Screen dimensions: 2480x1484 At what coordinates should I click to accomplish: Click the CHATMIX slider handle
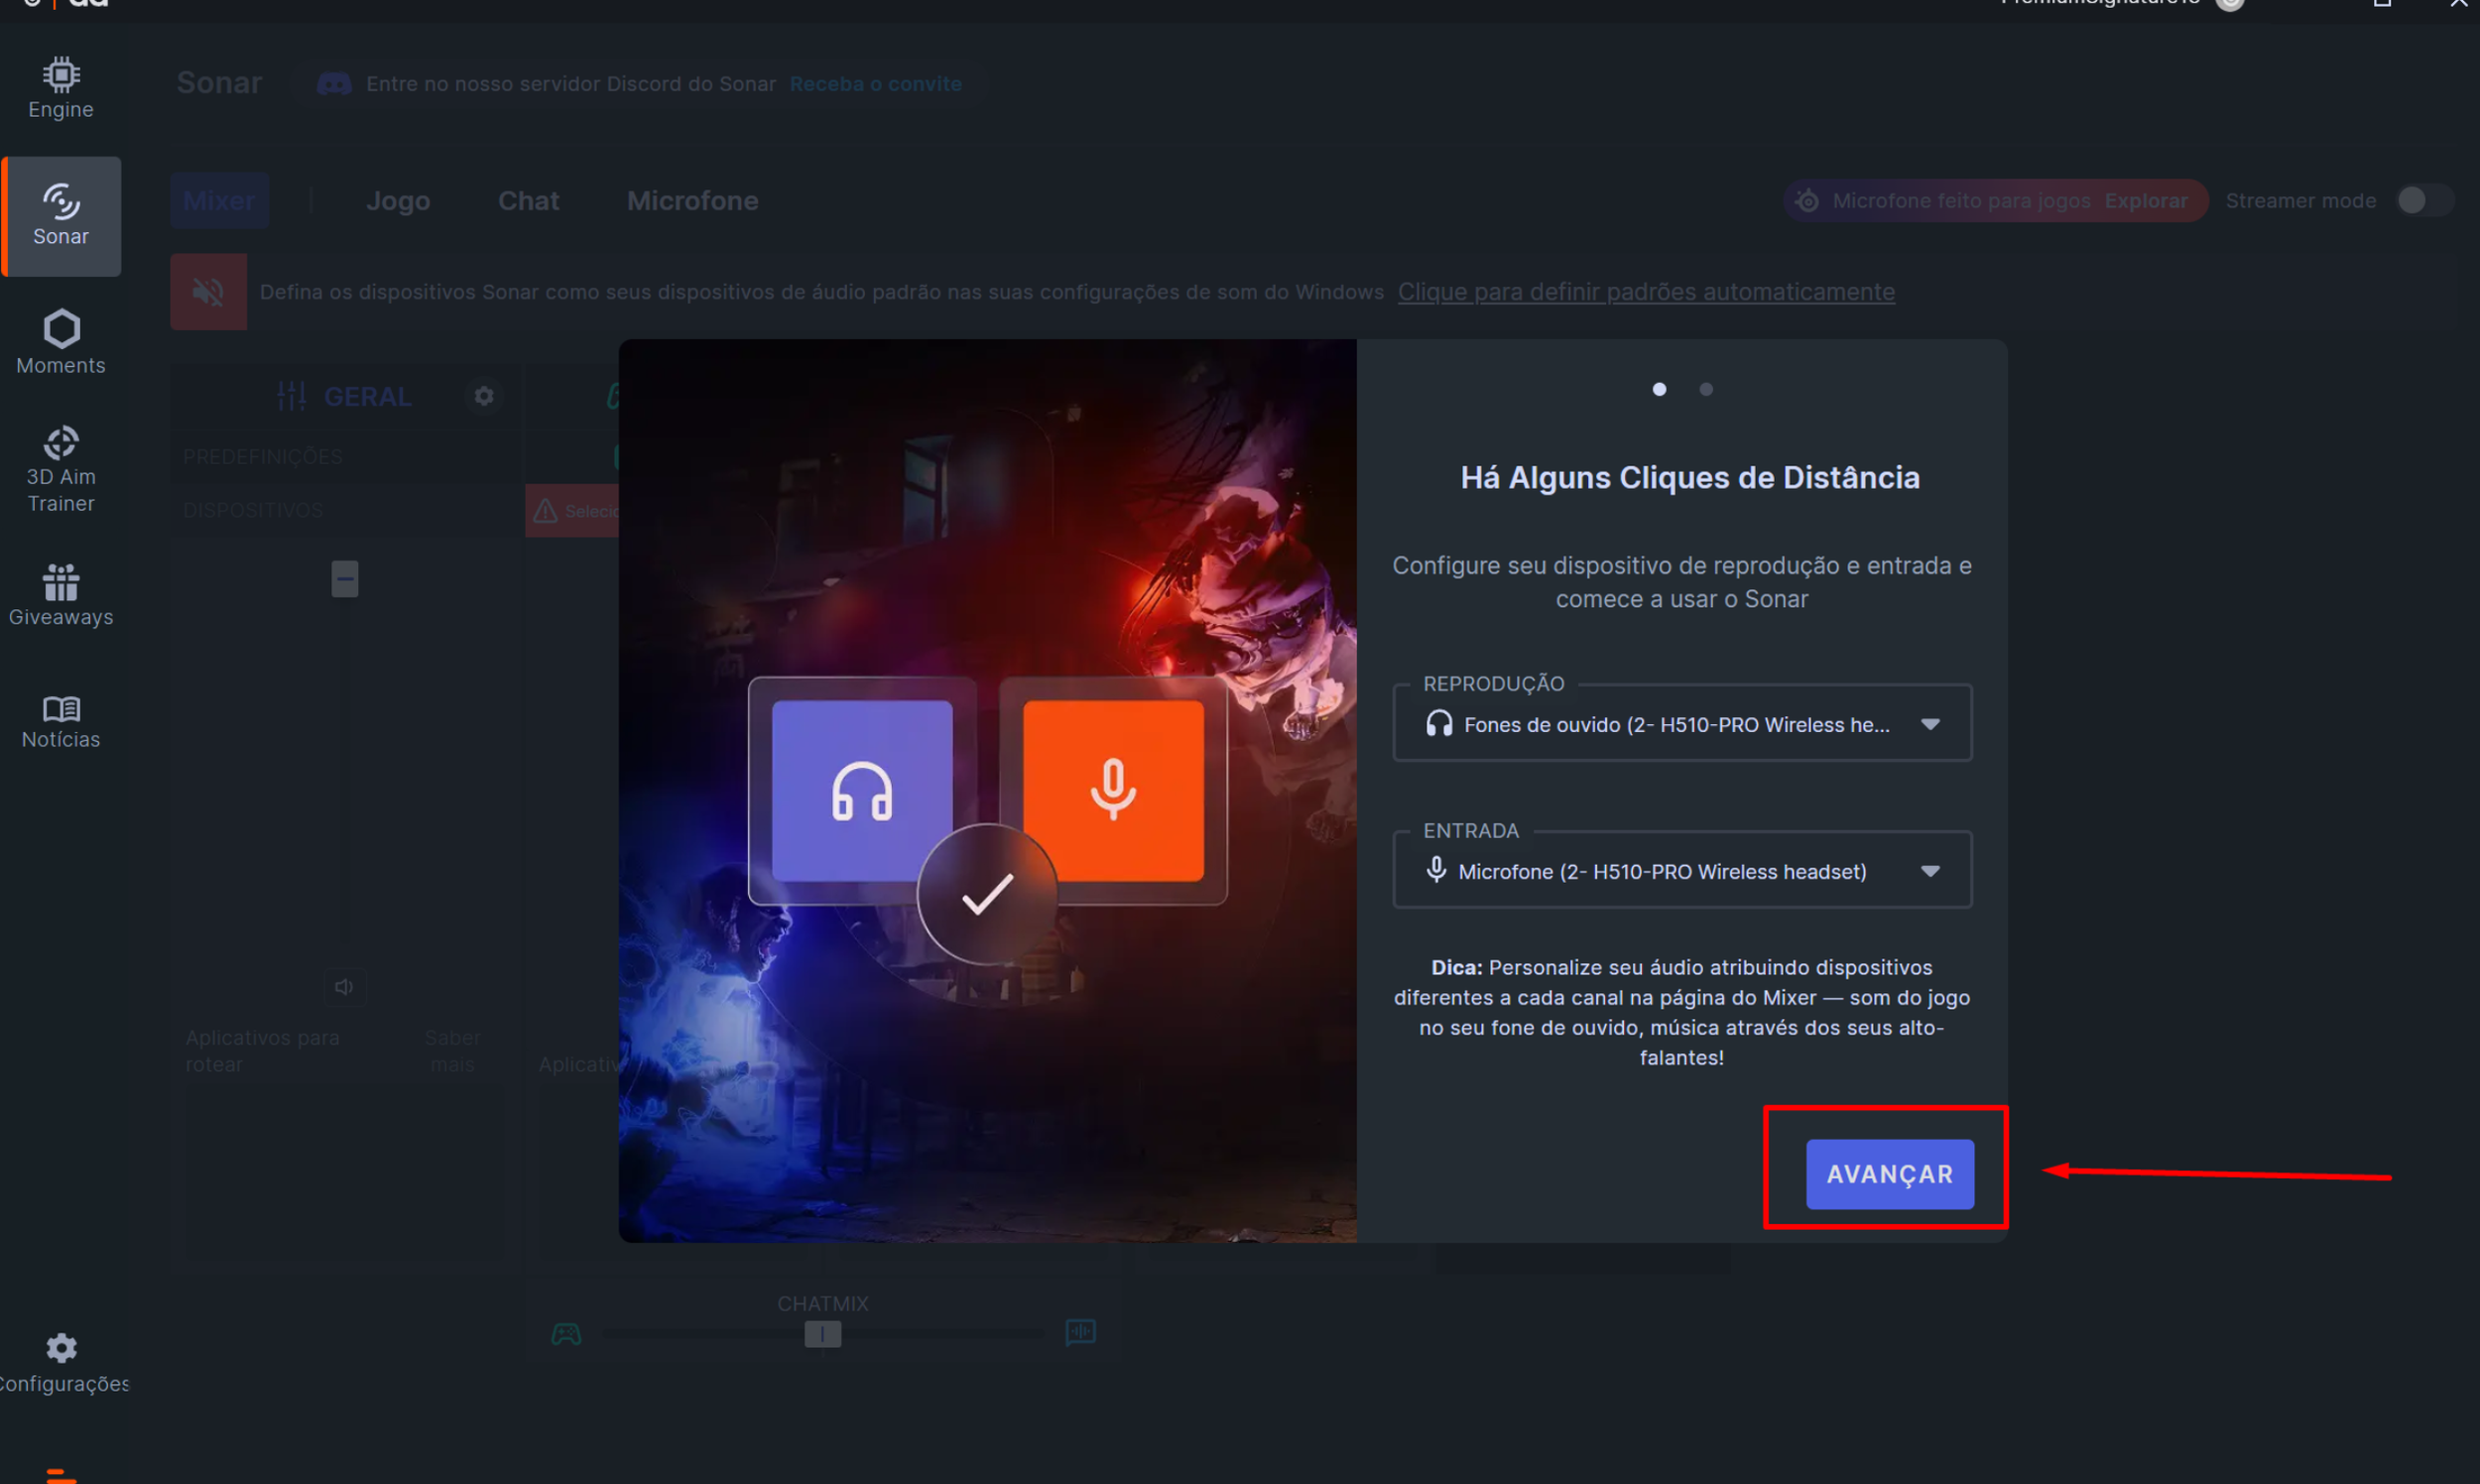822,1334
